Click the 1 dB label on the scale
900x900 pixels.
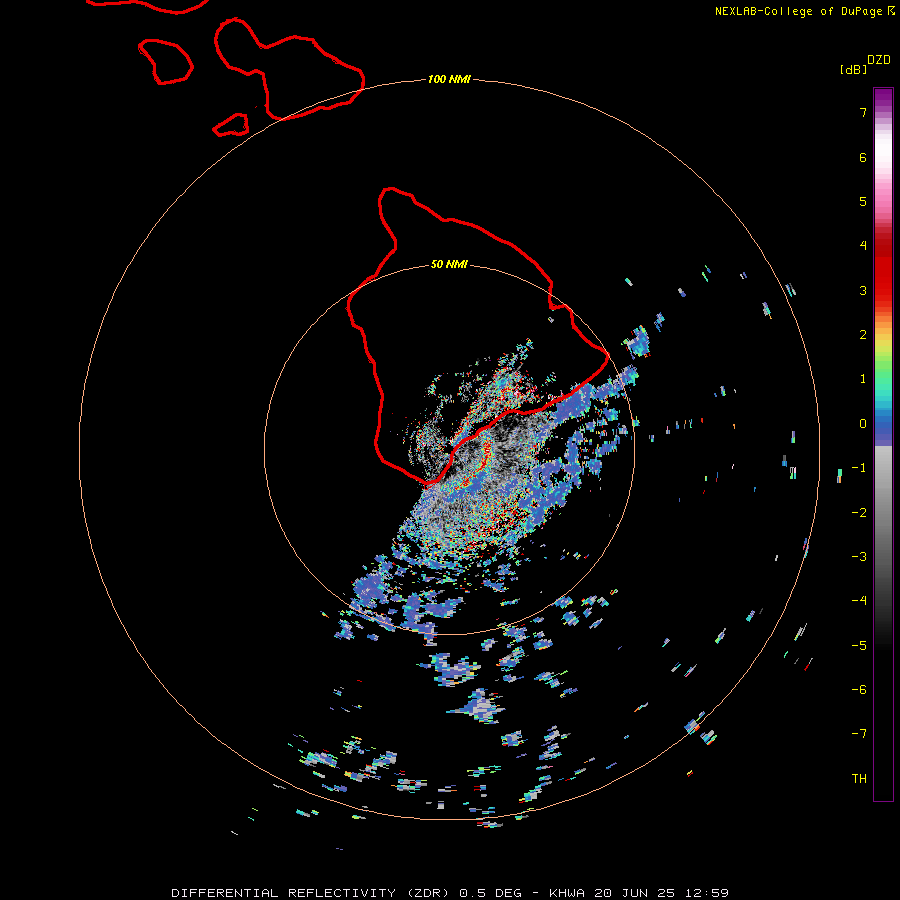(863, 379)
